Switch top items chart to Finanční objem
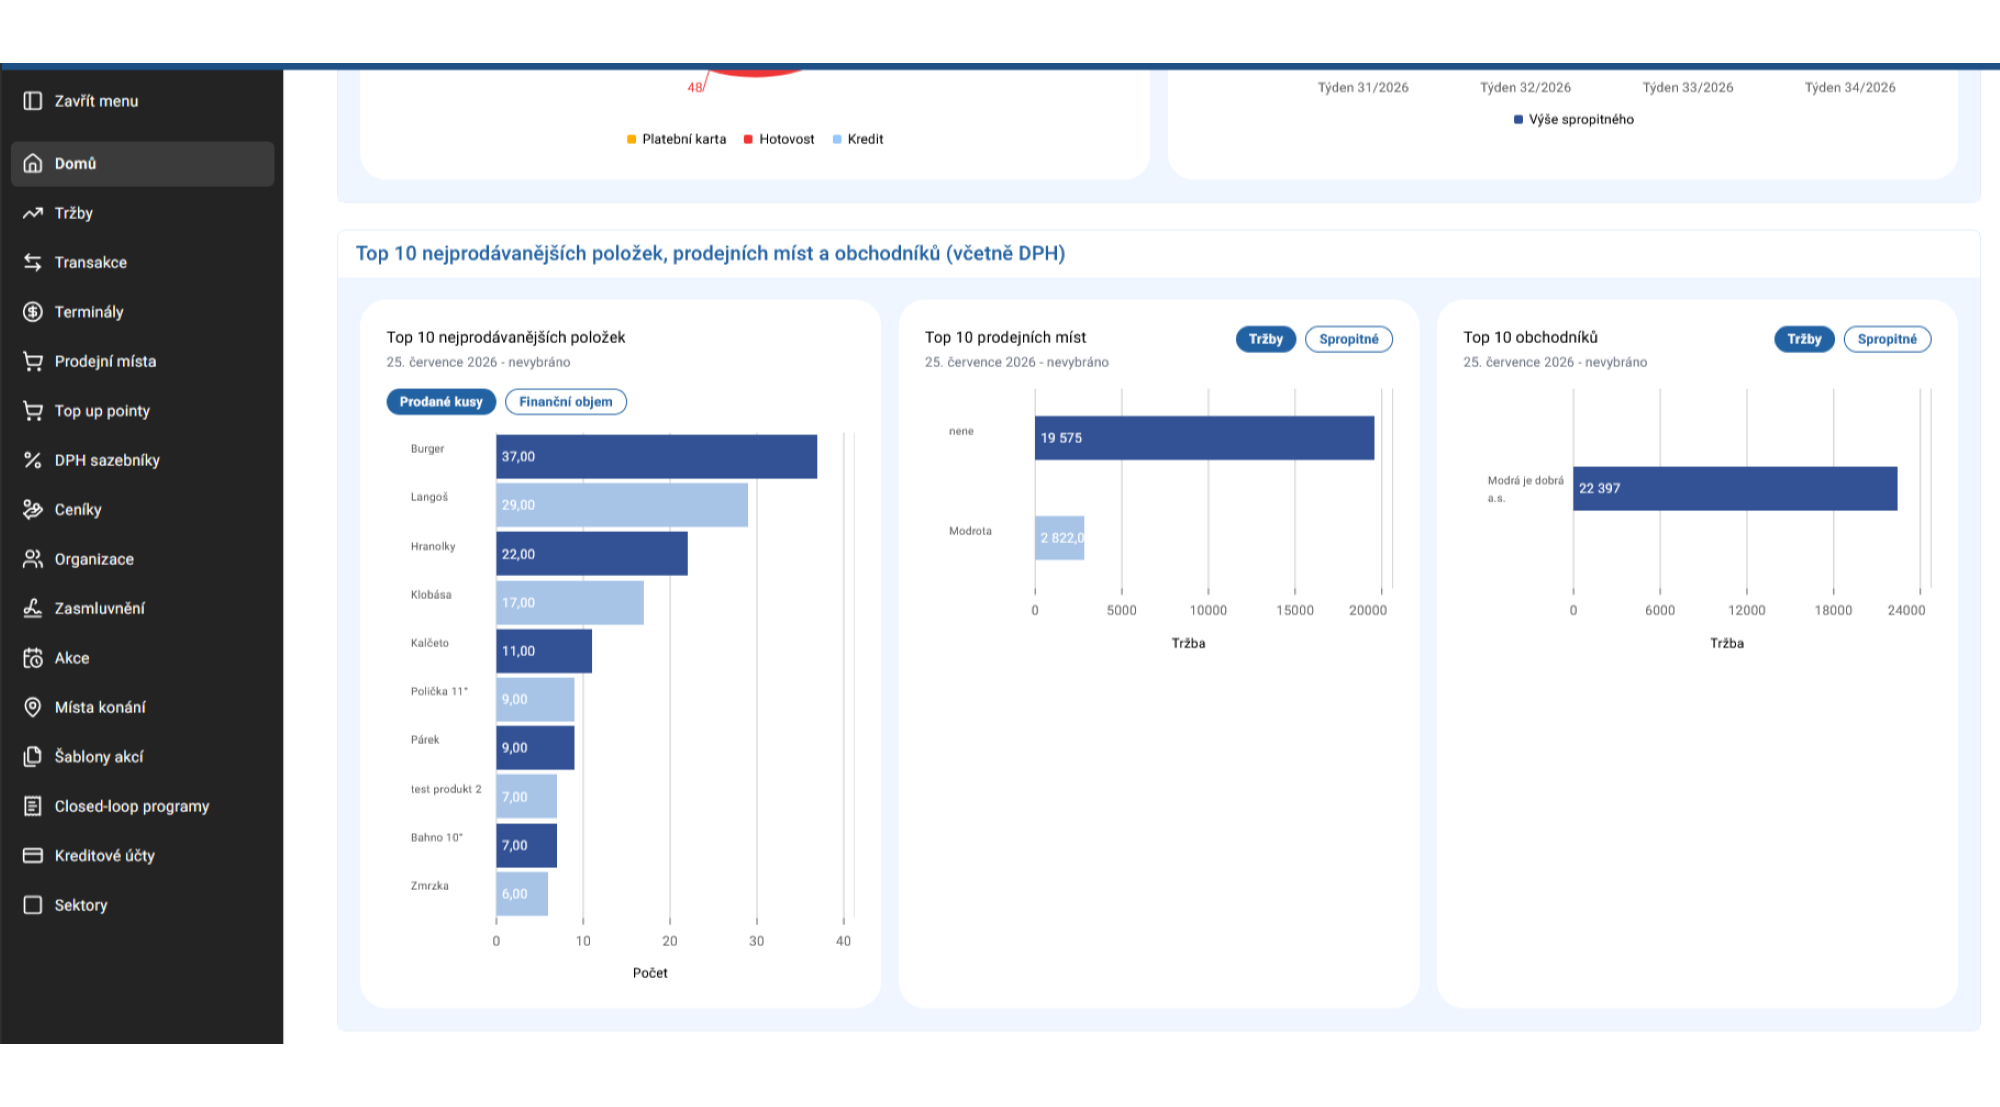The height and width of the screenshot is (1107, 2000). click(x=566, y=402)
